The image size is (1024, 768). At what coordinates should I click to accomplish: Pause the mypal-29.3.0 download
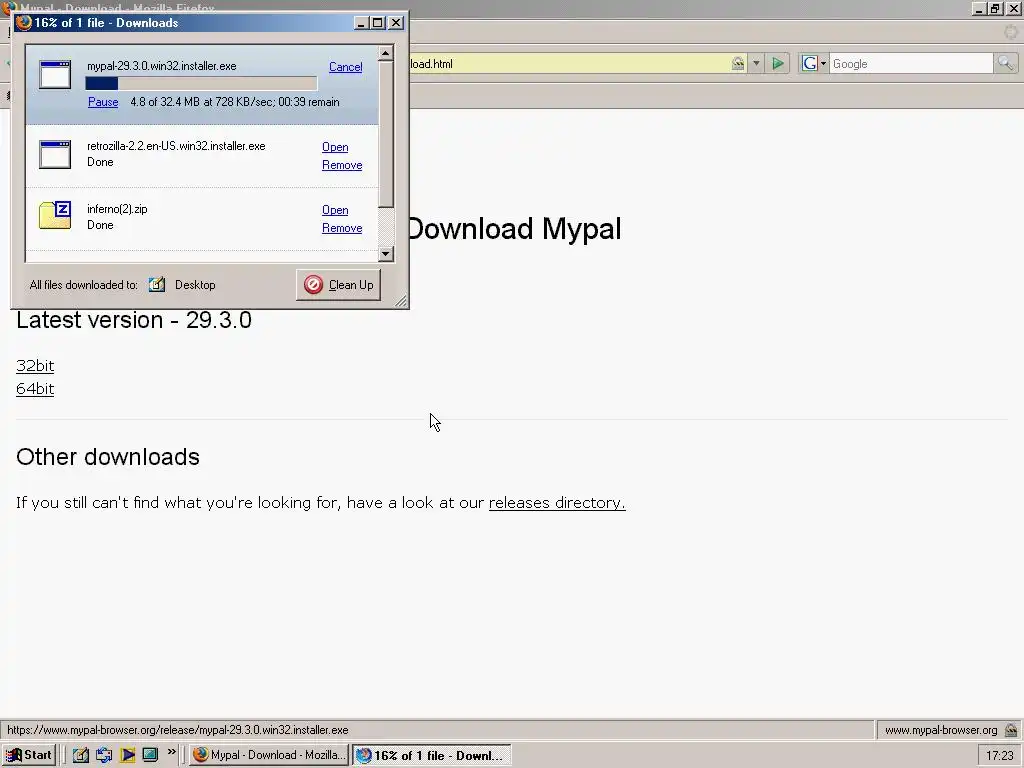103,102
